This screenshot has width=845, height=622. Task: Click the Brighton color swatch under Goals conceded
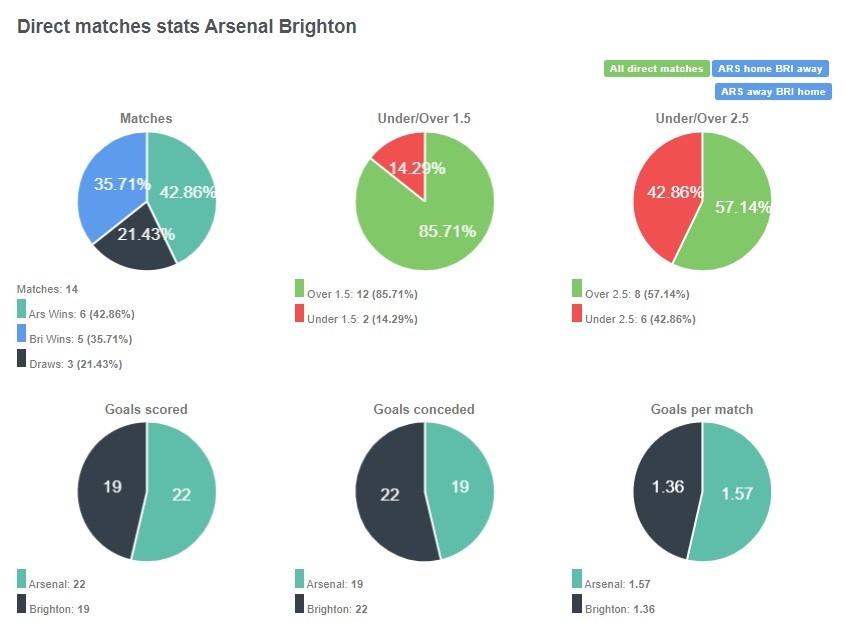point(297,604)
